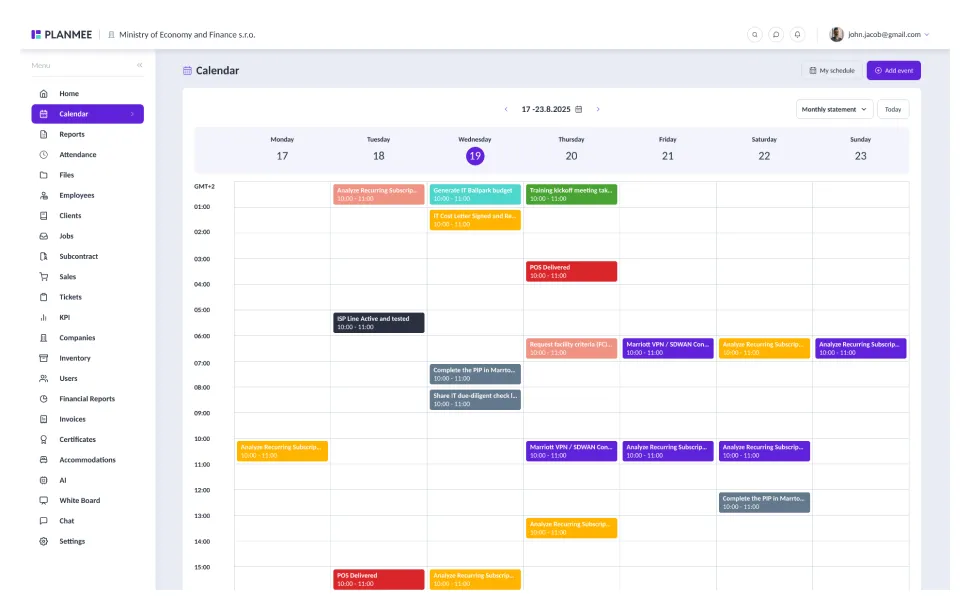Go to previous week with left arrow

coord(506,110)
